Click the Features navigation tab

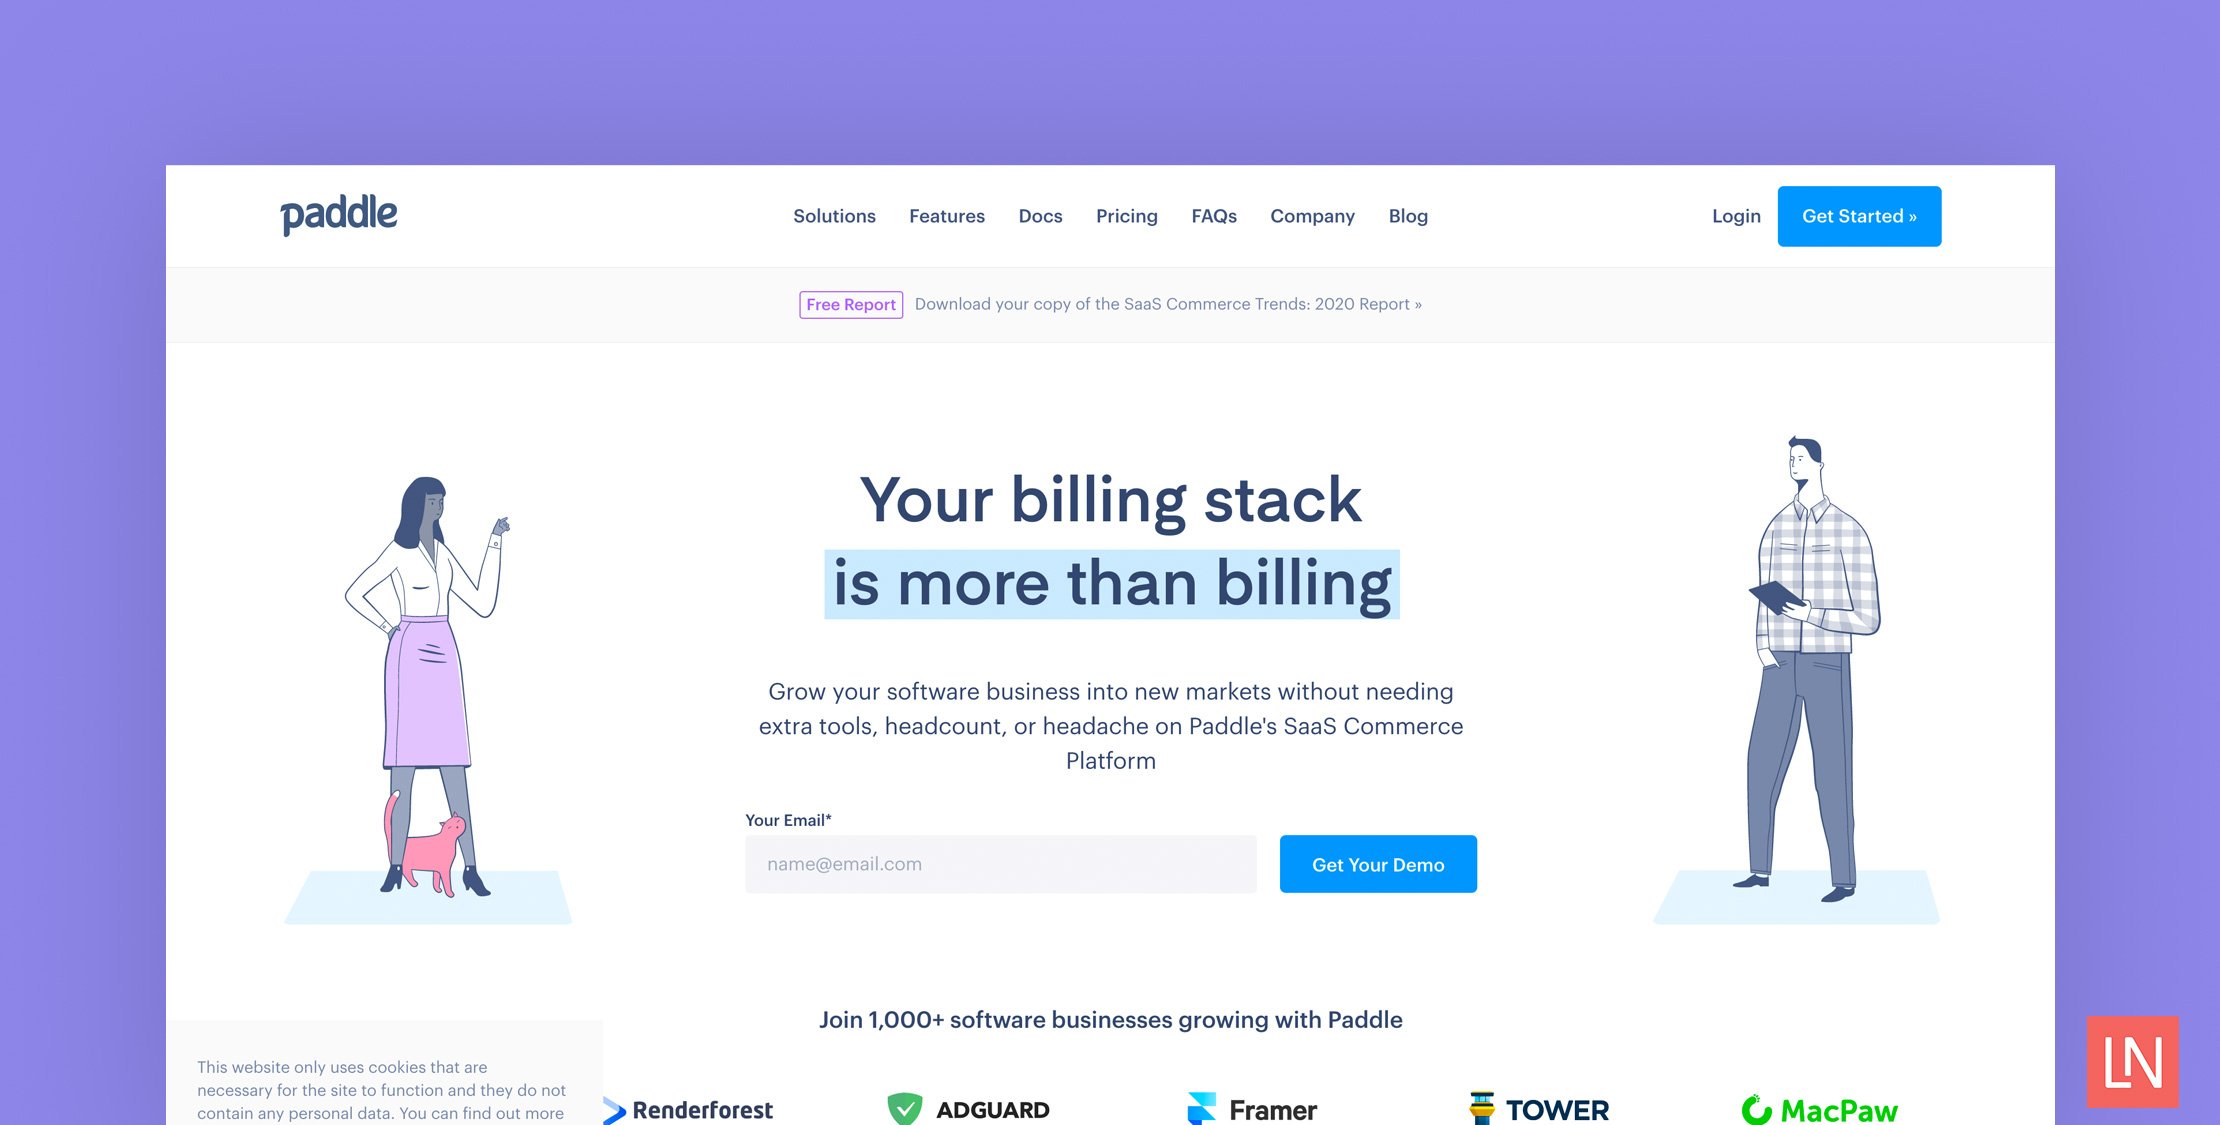click(x=947, y=215)
